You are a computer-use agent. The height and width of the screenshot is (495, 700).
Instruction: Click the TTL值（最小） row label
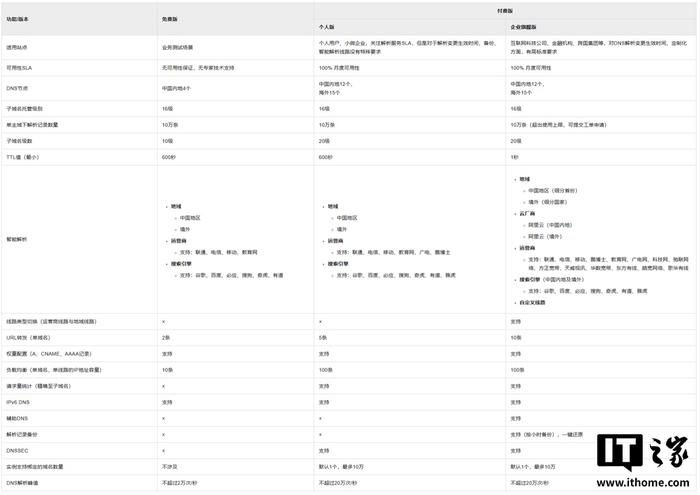click(x=22, y=157)
